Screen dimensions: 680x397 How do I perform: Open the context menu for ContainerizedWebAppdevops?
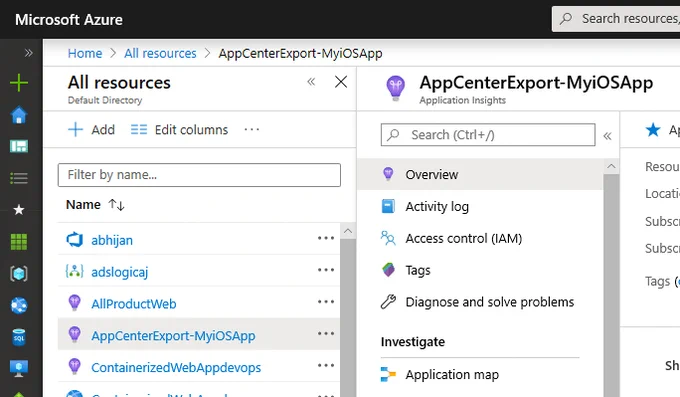tap(326, 365)
